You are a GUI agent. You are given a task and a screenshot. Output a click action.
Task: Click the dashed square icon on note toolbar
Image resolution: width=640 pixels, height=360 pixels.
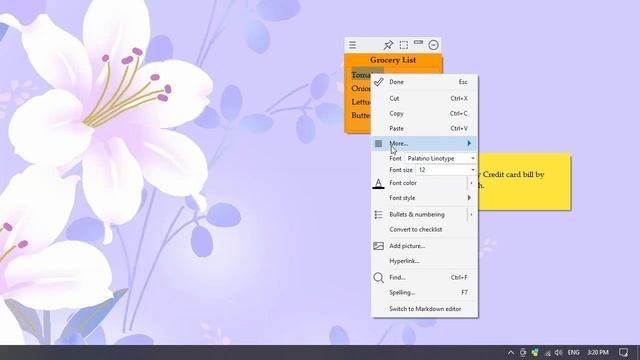pyautogui.click(x=404, y=45)
